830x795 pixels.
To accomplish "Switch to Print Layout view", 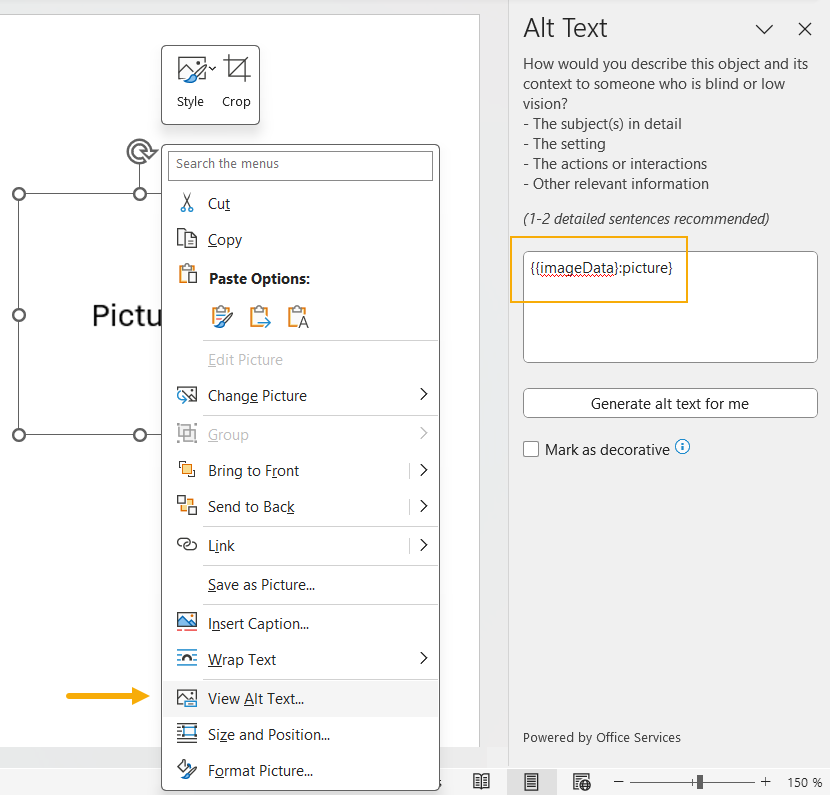I will (531, 781).
